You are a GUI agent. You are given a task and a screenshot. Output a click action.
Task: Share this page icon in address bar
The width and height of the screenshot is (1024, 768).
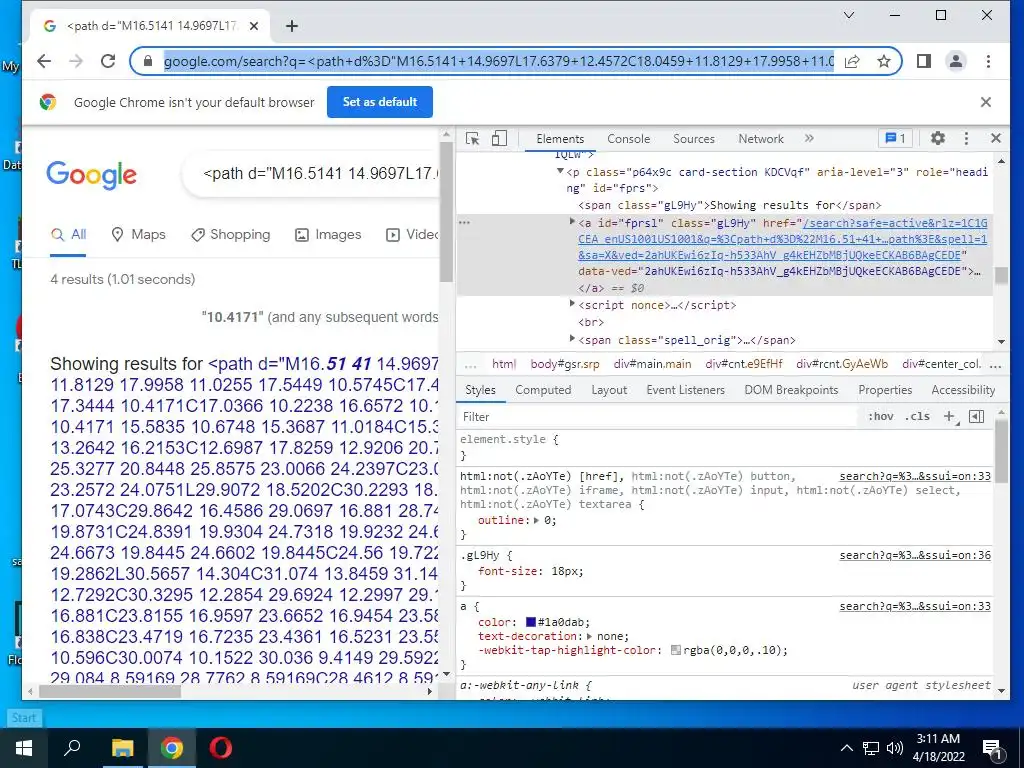(x=852, y=61)
